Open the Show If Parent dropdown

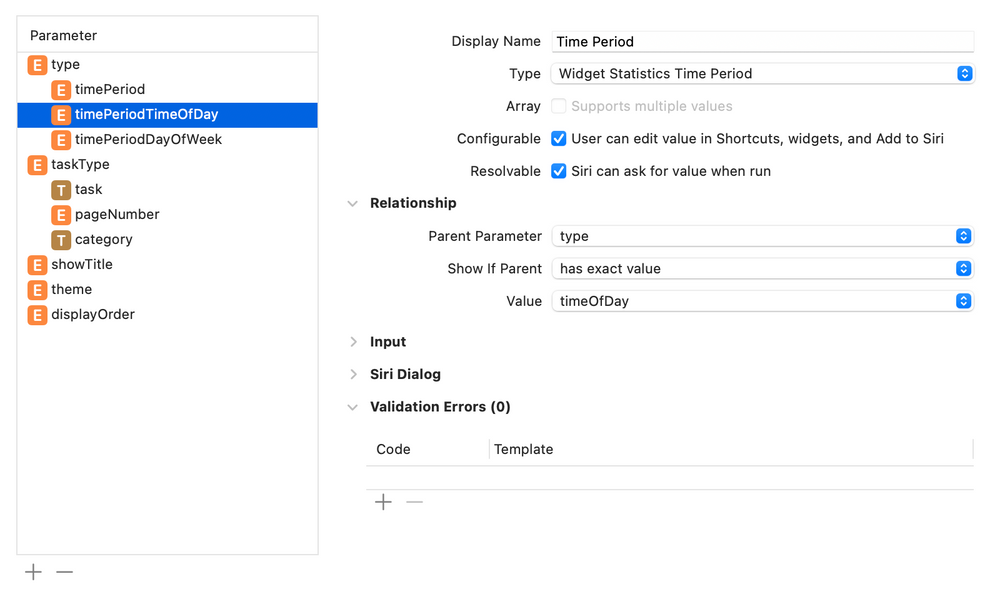point(963,268)
